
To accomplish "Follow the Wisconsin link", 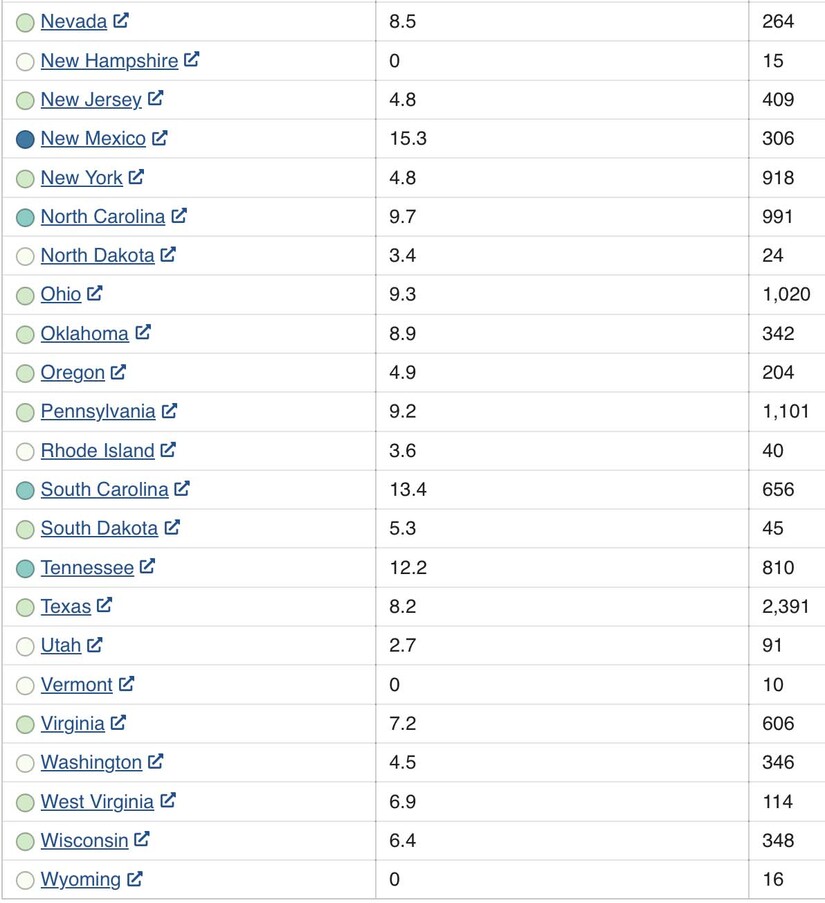I will click(84, 840).
